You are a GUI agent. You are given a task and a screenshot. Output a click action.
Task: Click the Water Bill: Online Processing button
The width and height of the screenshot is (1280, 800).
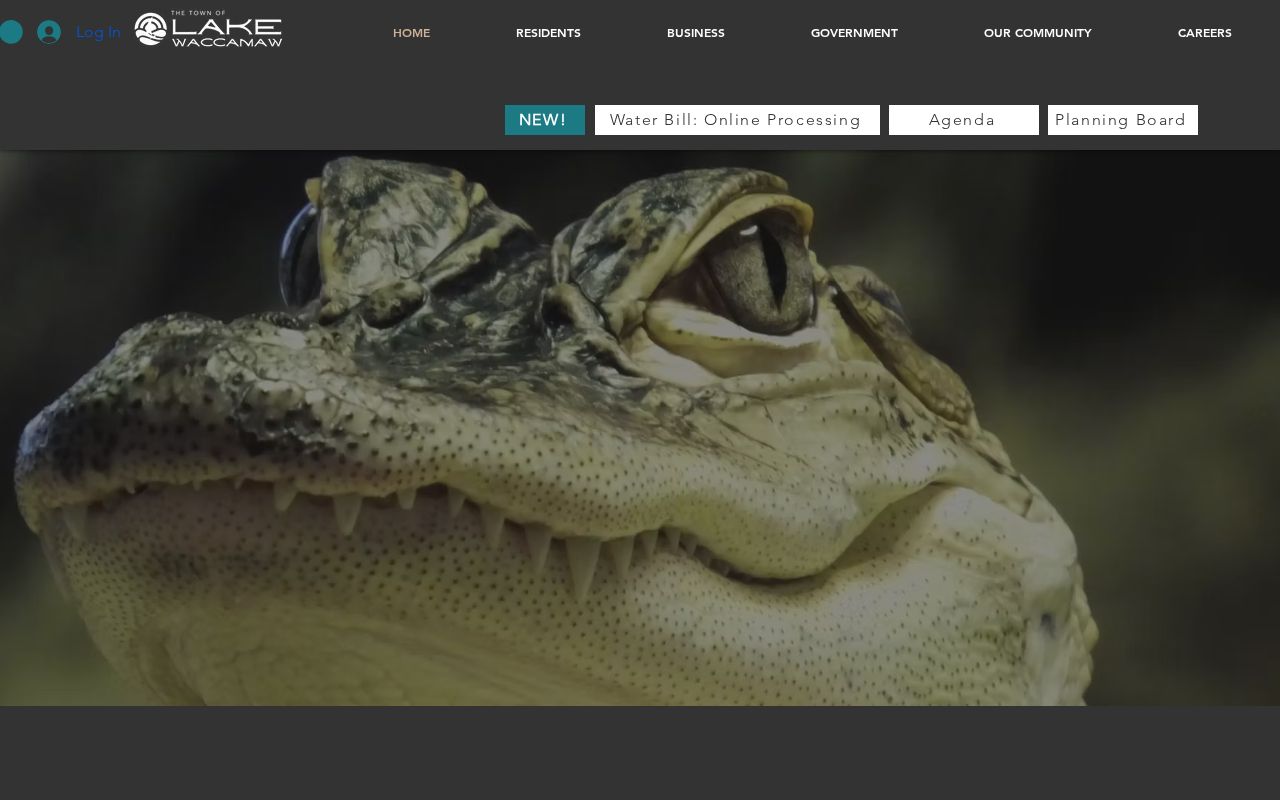tap(737, 120)
